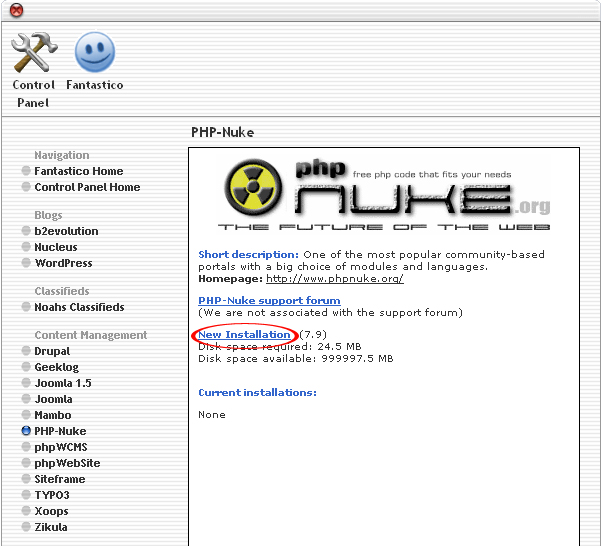Screen dimensions: 602x546
Task: Select Xoops from the list
Action: [x=51, y=511]
